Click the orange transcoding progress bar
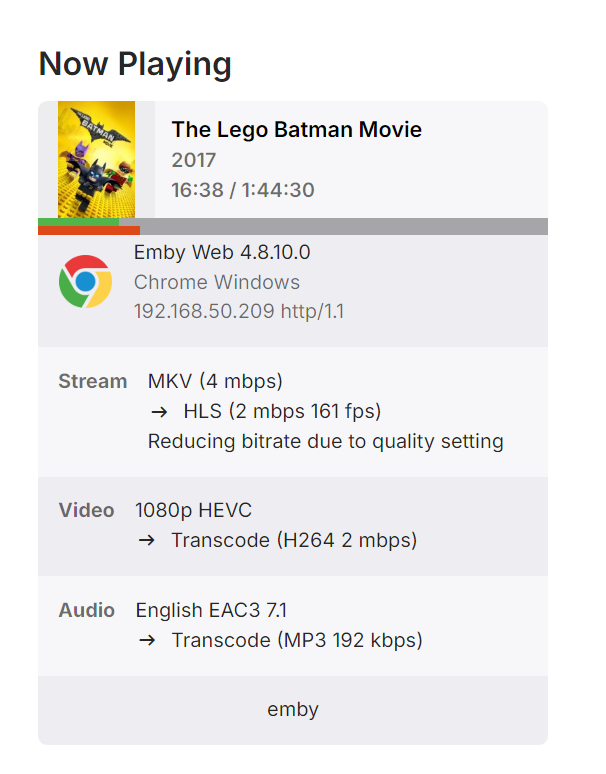The height and width of the screenshot is (774, 606). [88, 231]
